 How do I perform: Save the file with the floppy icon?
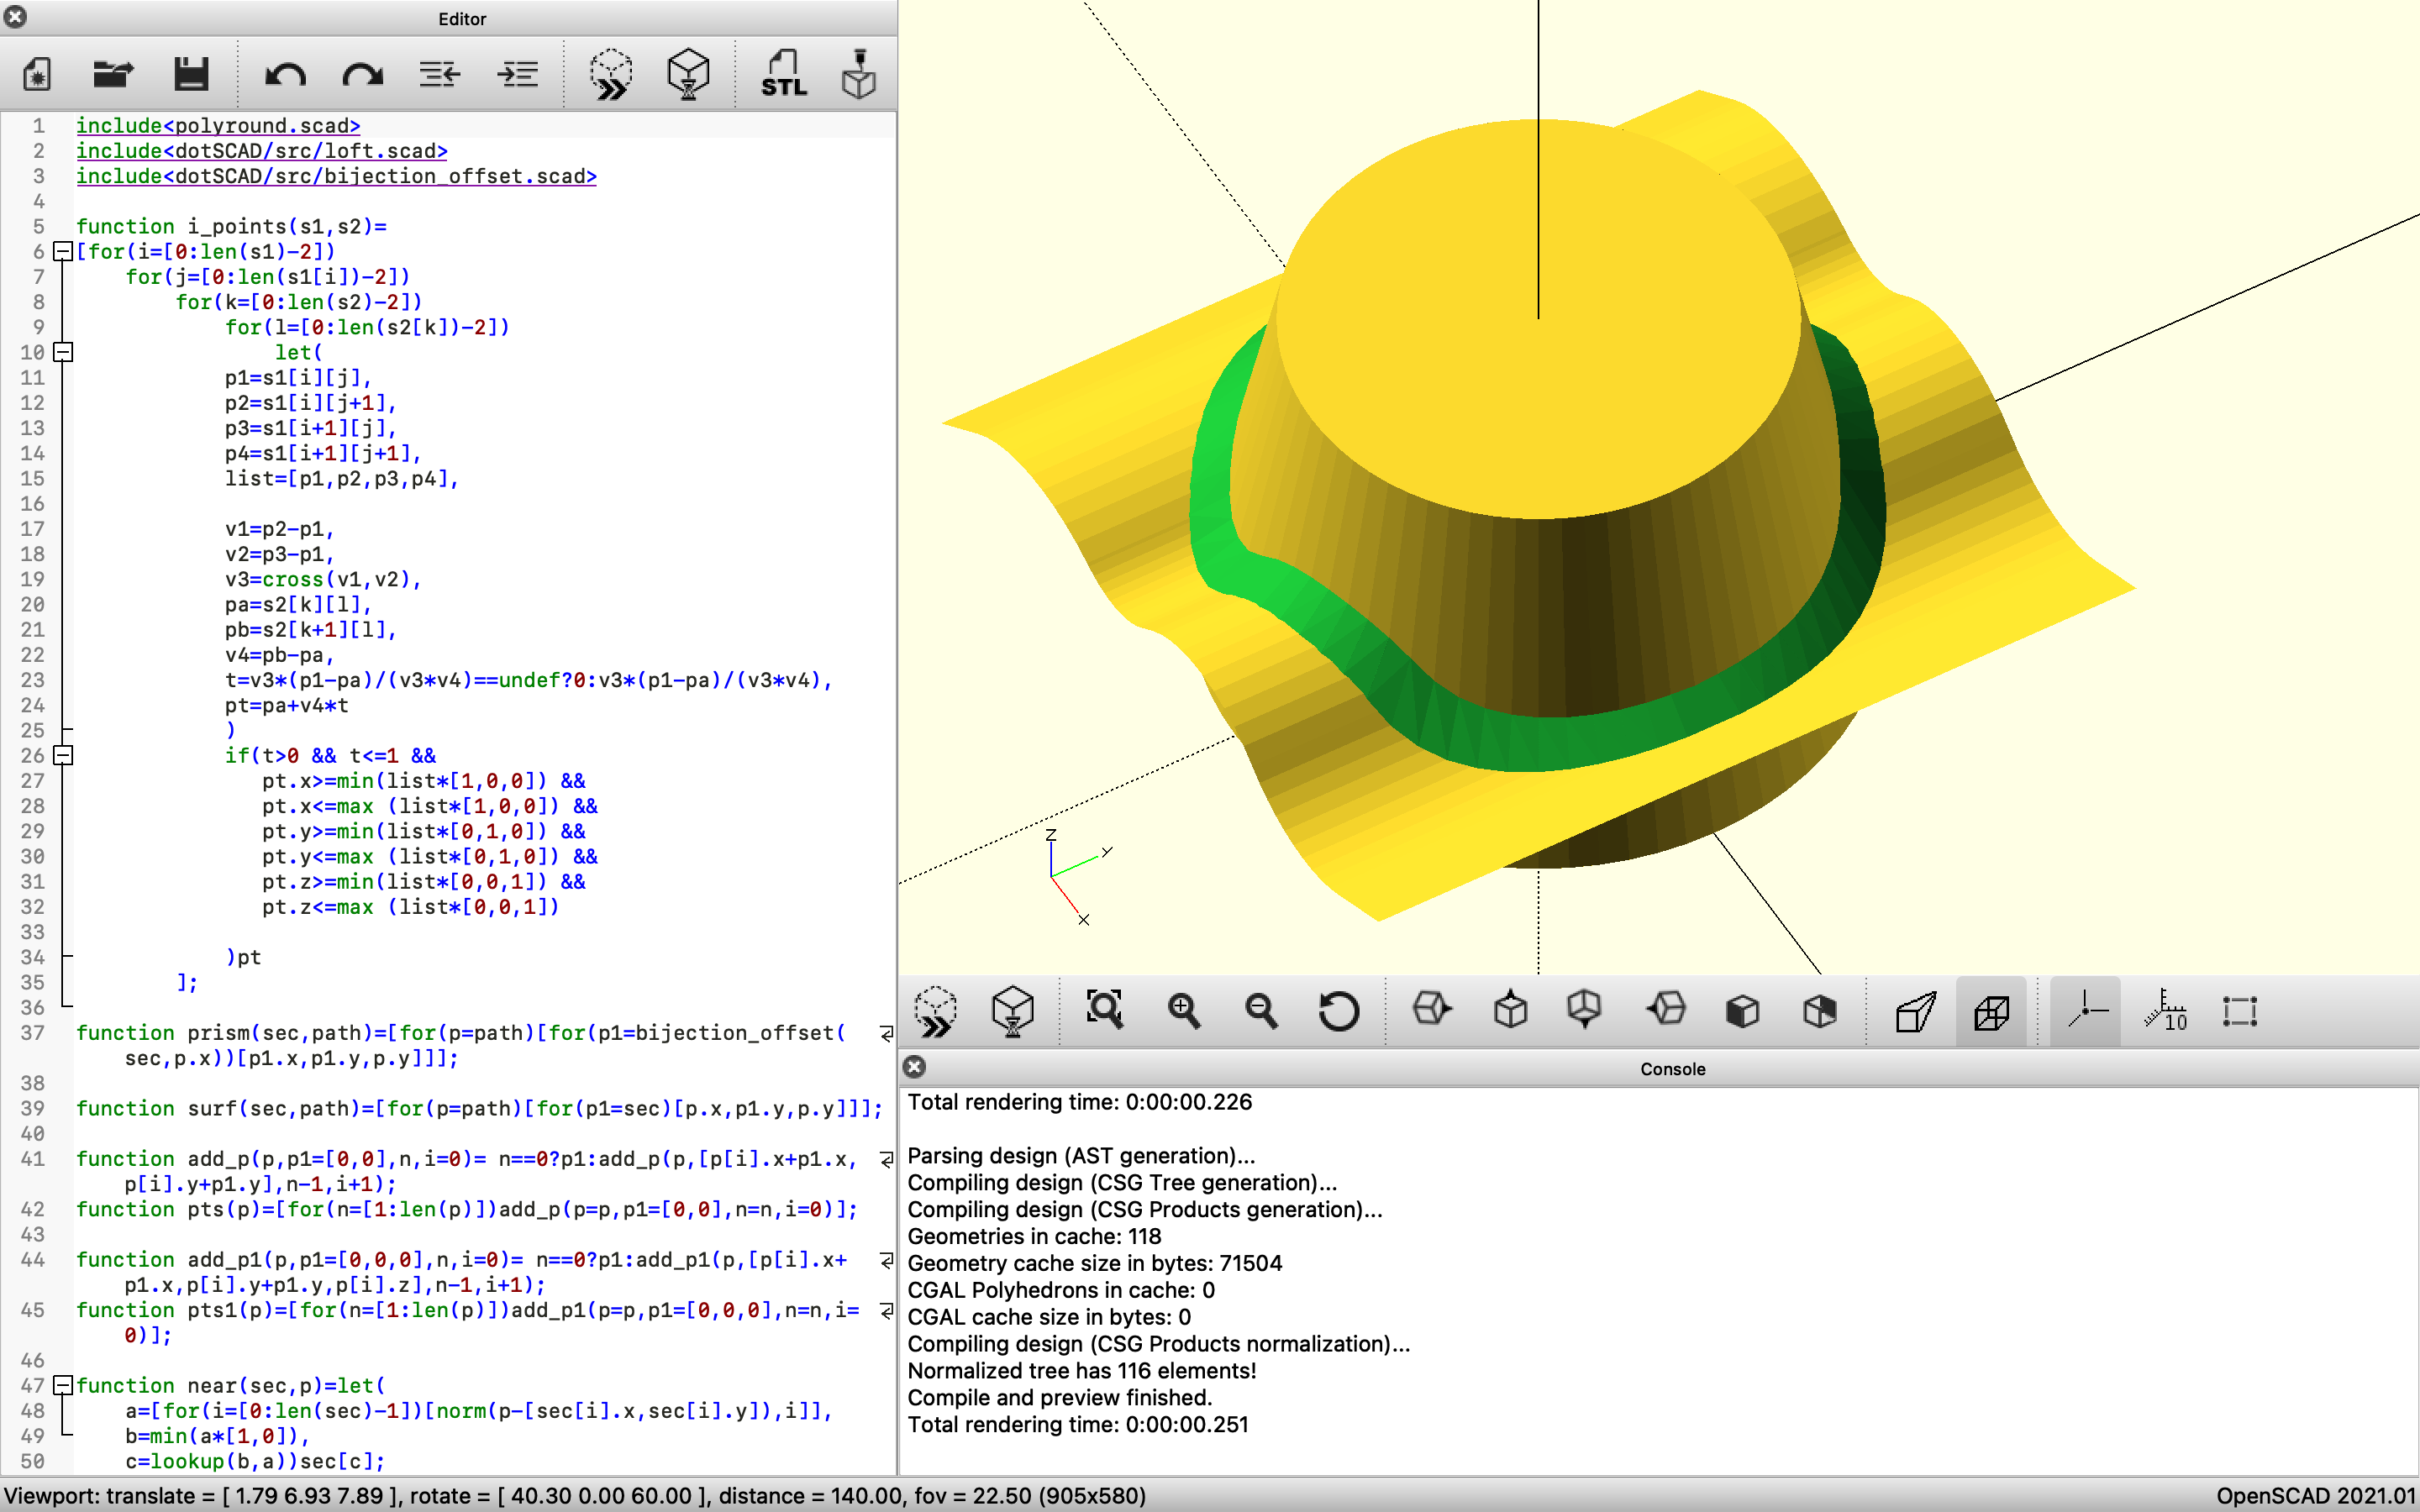(191, 74)
